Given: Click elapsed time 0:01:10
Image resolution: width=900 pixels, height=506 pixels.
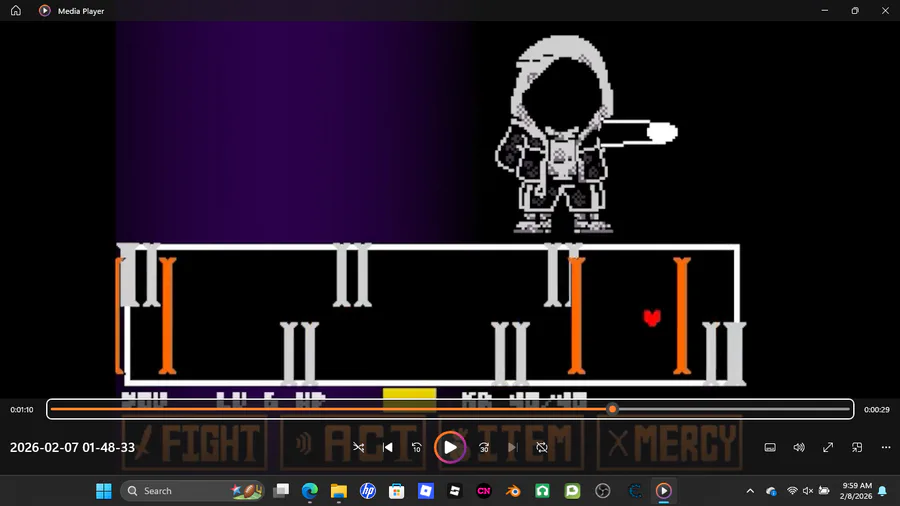Looking at the screenshot, I should (x=22, y=410).
